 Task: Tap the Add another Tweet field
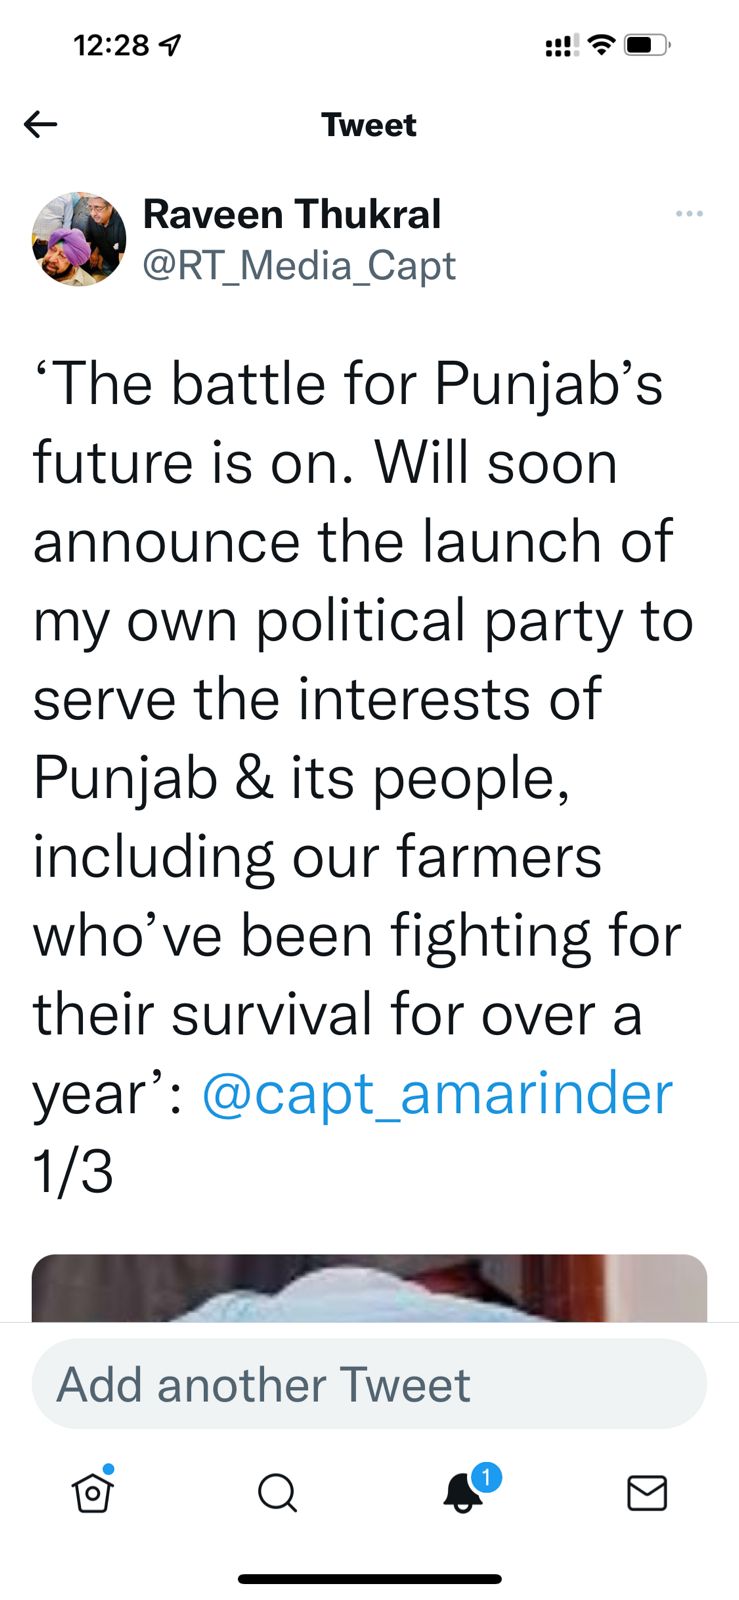tap(369, 1384)
